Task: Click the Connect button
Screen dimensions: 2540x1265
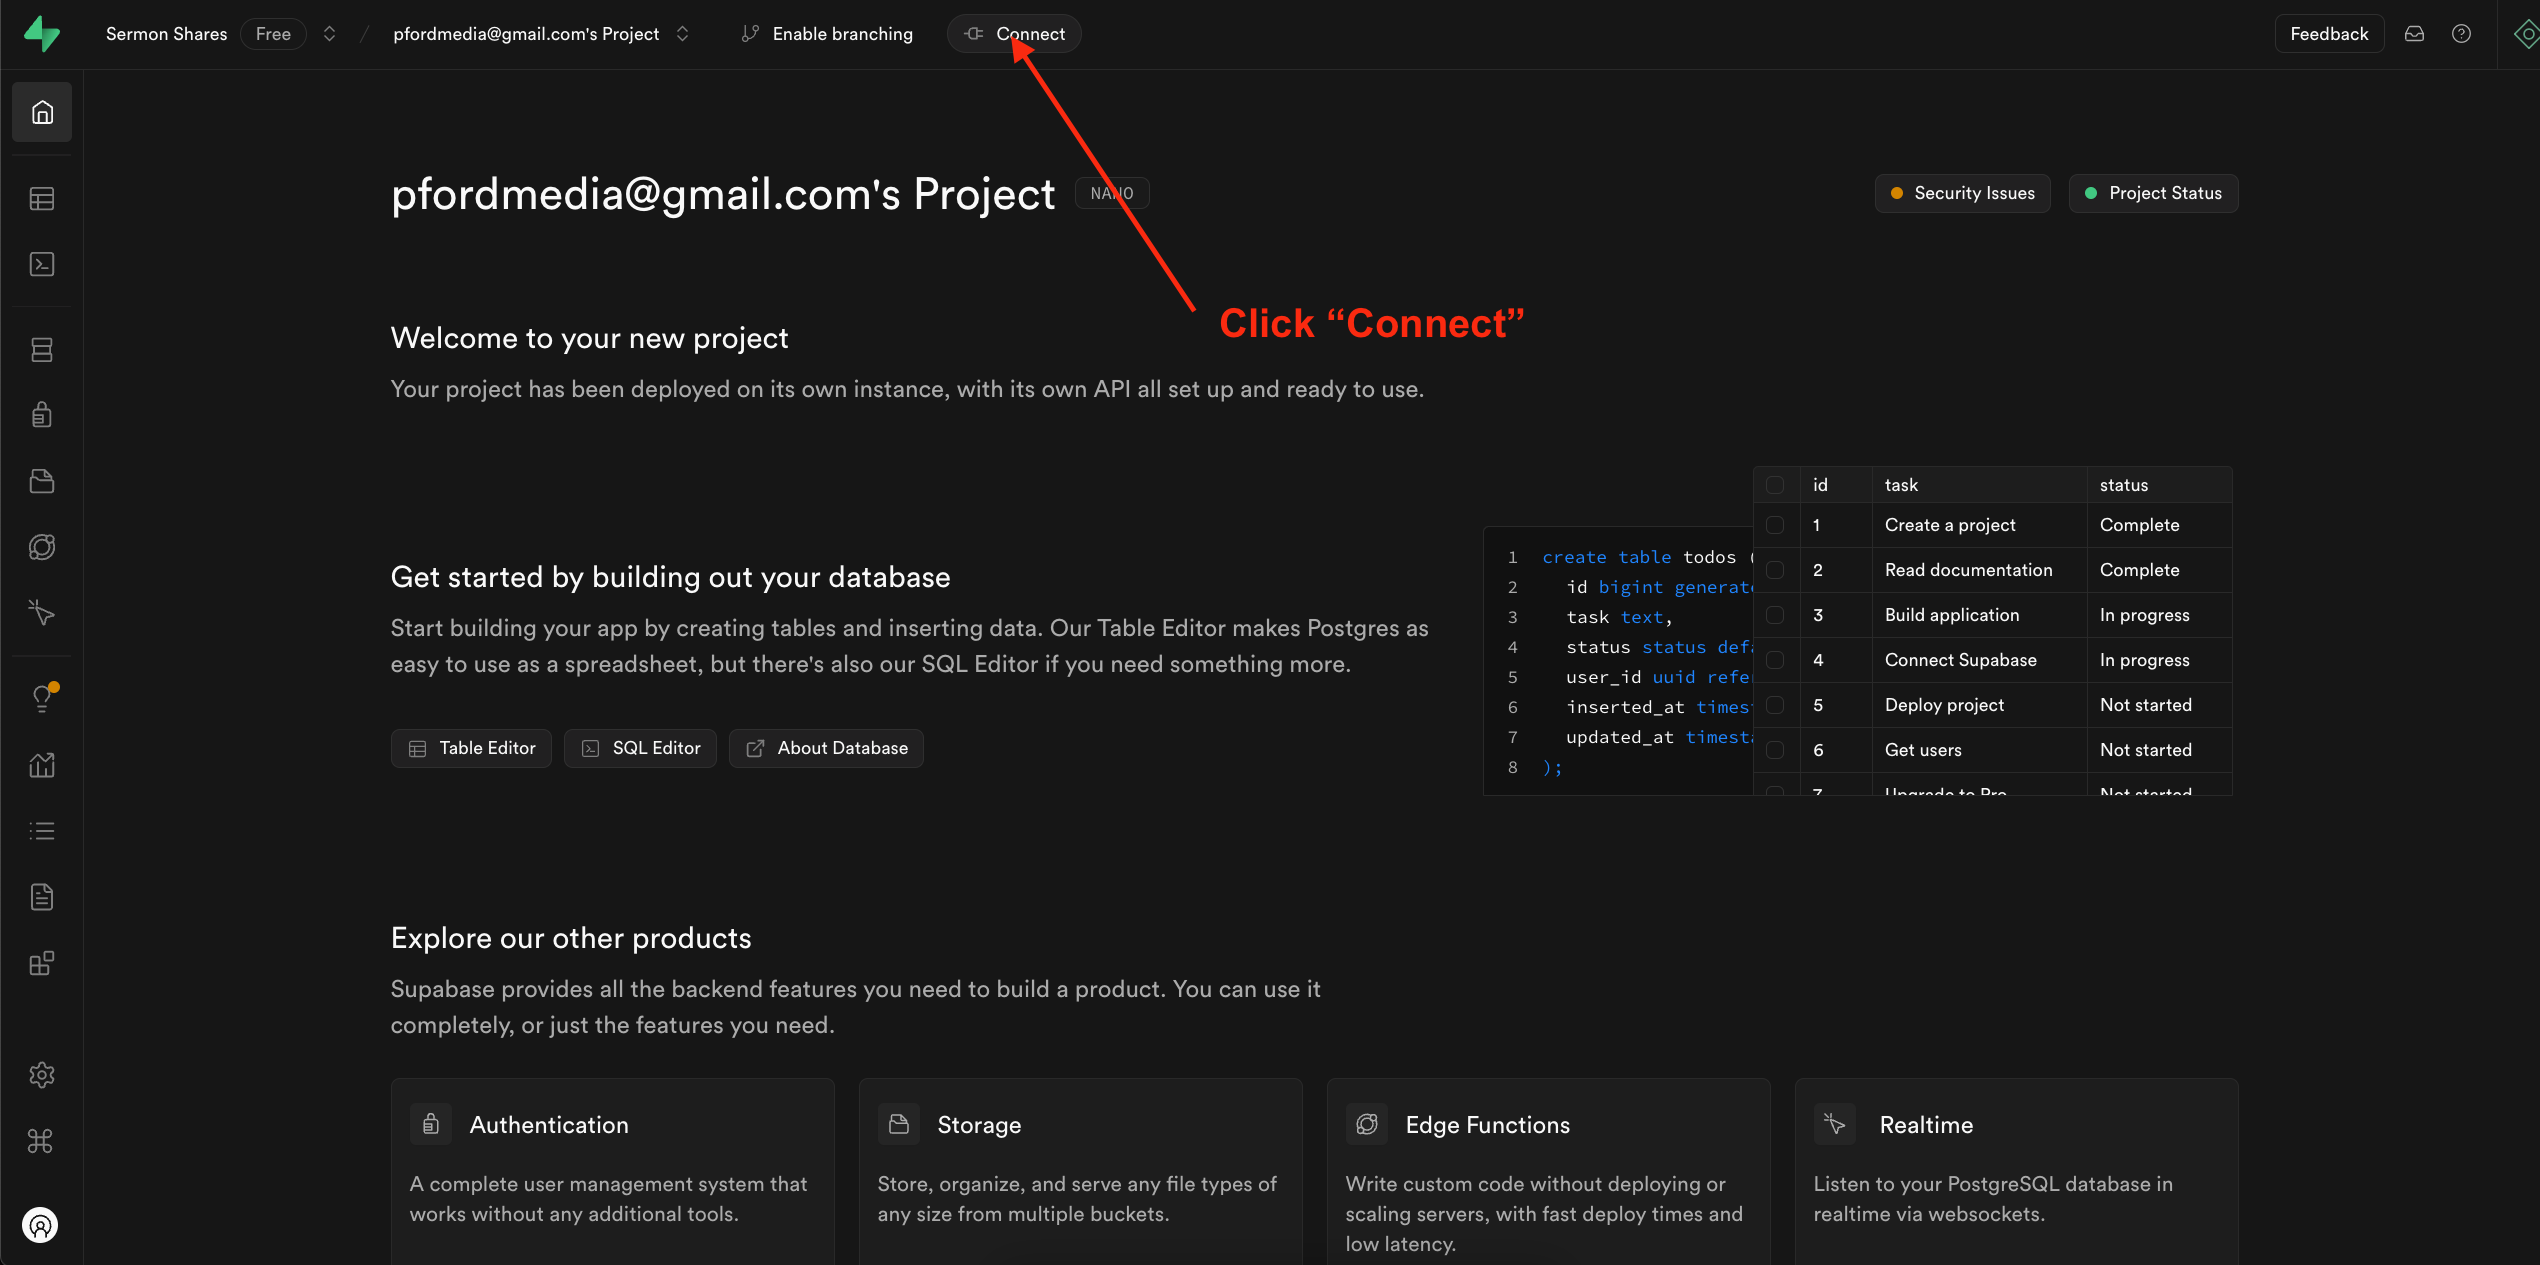Action: (x=1013, y=33)
